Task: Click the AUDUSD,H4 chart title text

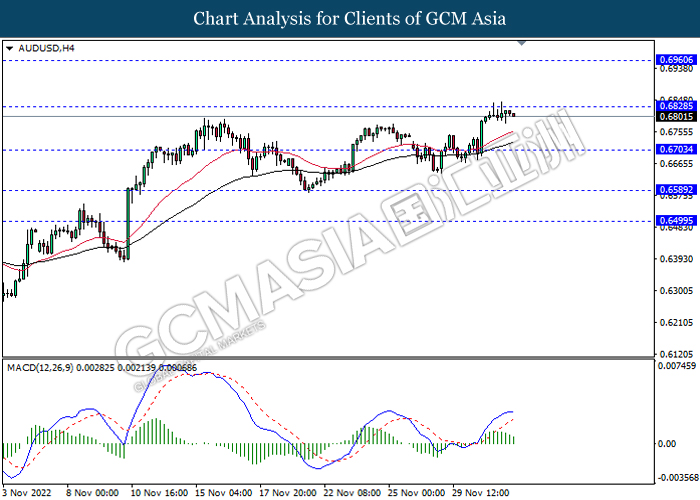Action: pos(46,48)
